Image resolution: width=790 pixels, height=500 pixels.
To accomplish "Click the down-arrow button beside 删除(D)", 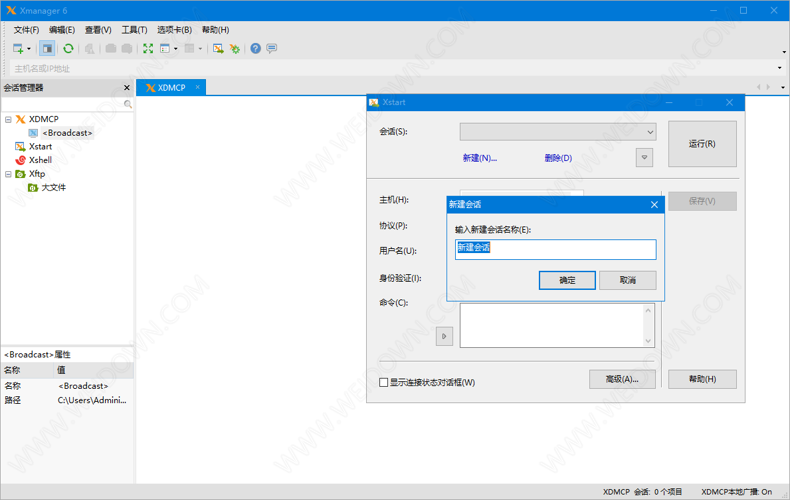I will coord(644,158).
